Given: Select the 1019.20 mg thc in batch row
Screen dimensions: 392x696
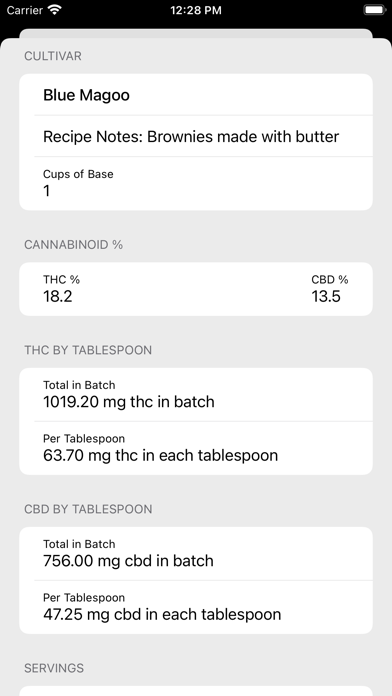Looking at the screenshot, I should click(x=196, y=395).
